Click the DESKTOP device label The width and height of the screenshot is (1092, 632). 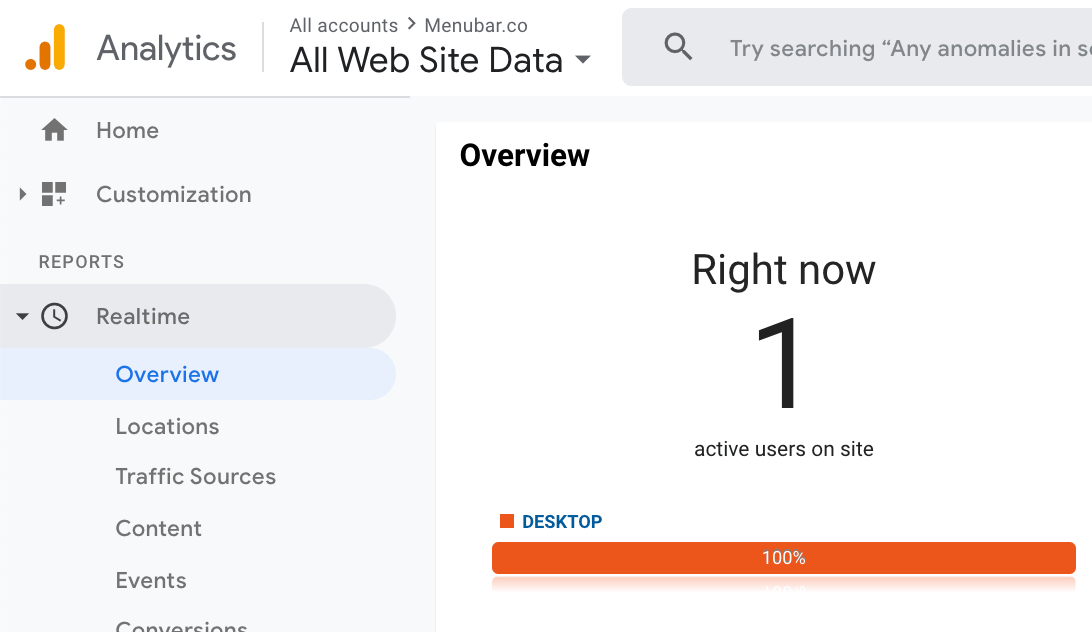562,521
